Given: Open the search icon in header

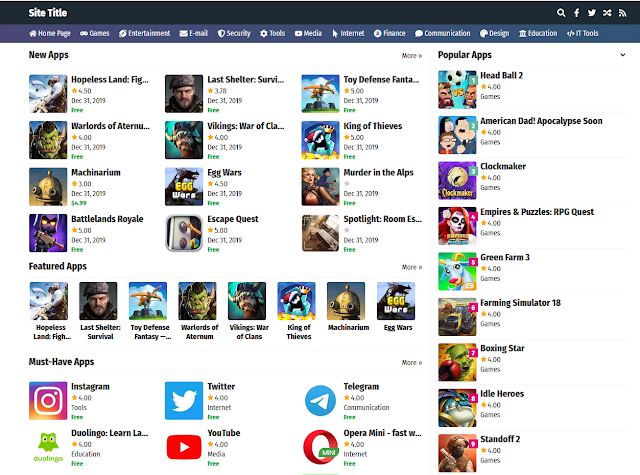Looking at the screenshot, I should [561, 13].
